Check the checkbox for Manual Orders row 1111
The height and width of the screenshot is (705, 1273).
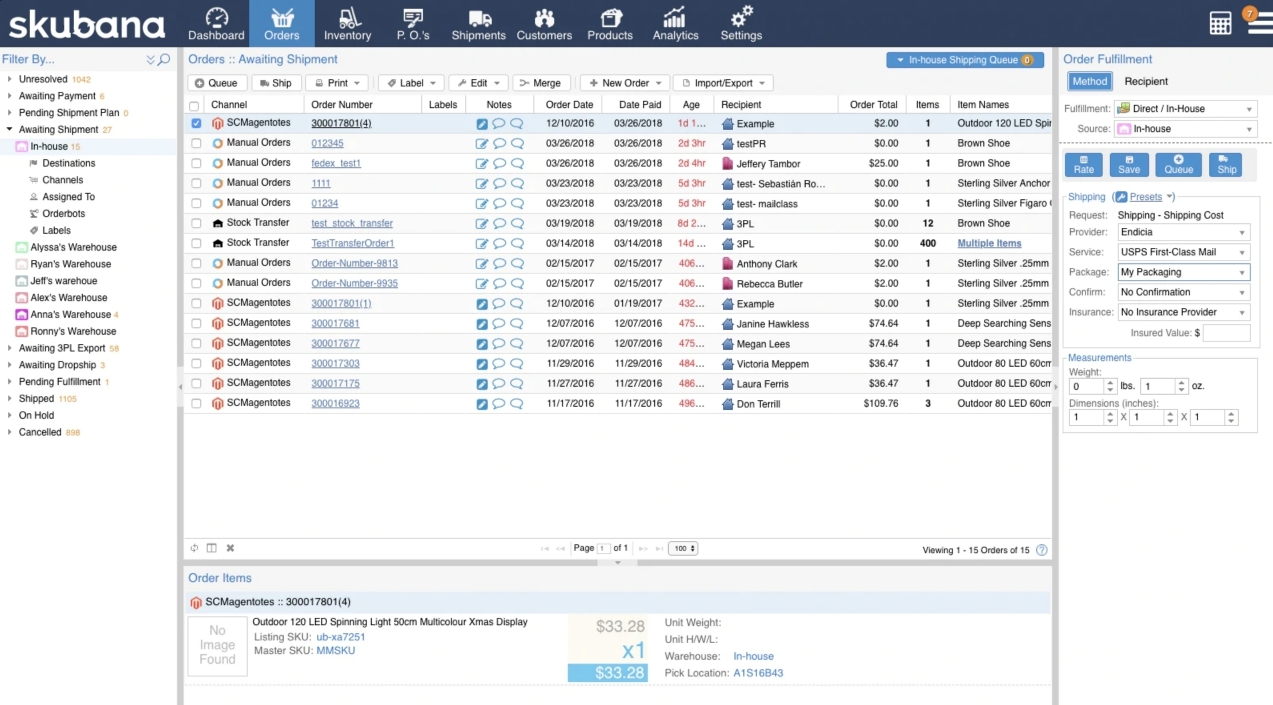click(196, 183)
